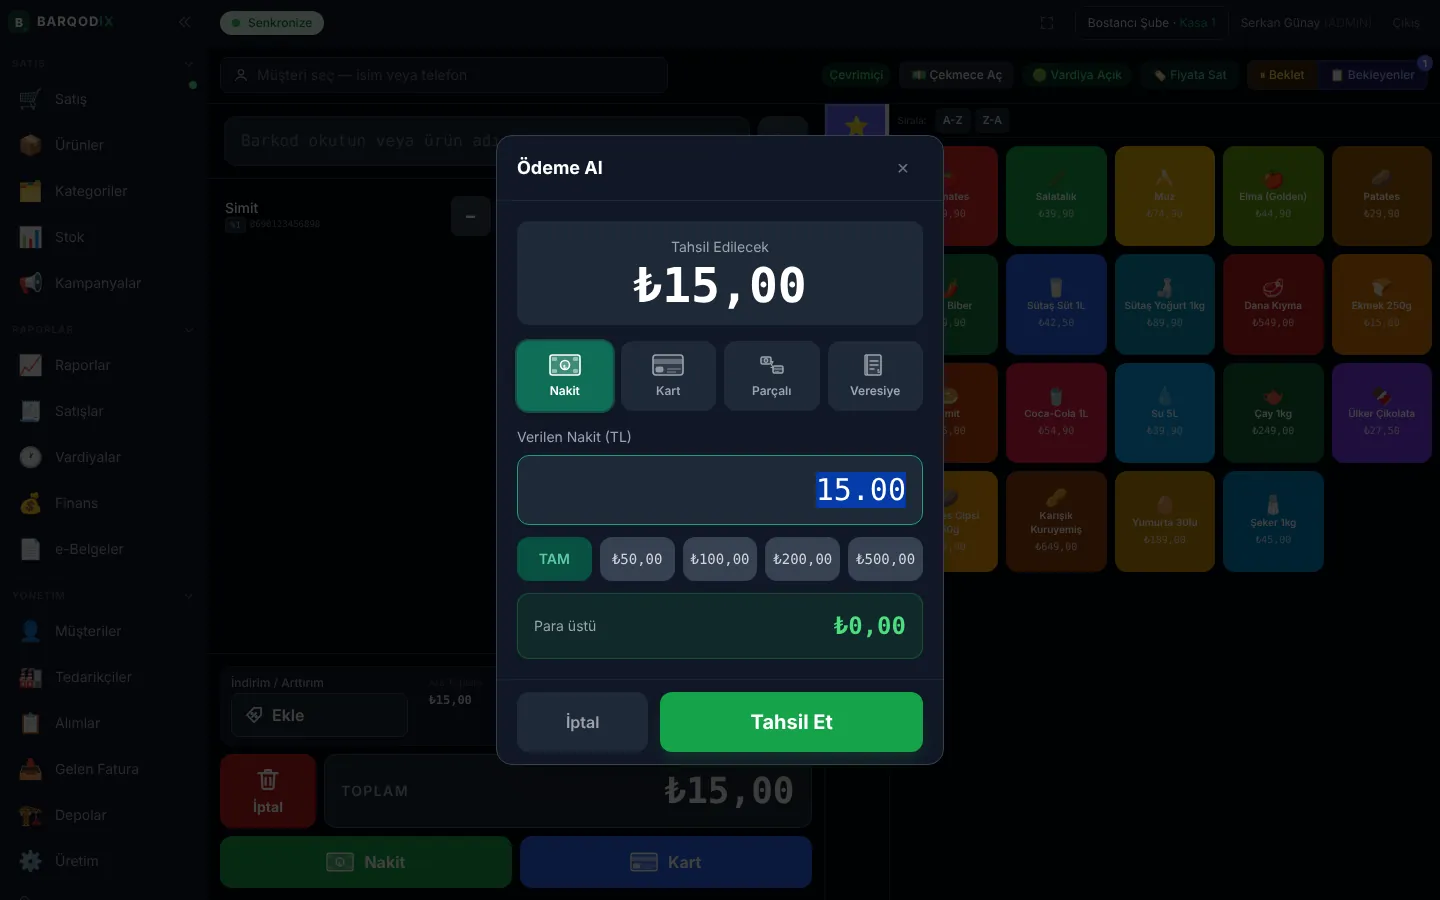Image resolution: width=1440 pixels, height=900 pixels.
Task: Open e-Belgeler in the sidebar
Action: 104,549
